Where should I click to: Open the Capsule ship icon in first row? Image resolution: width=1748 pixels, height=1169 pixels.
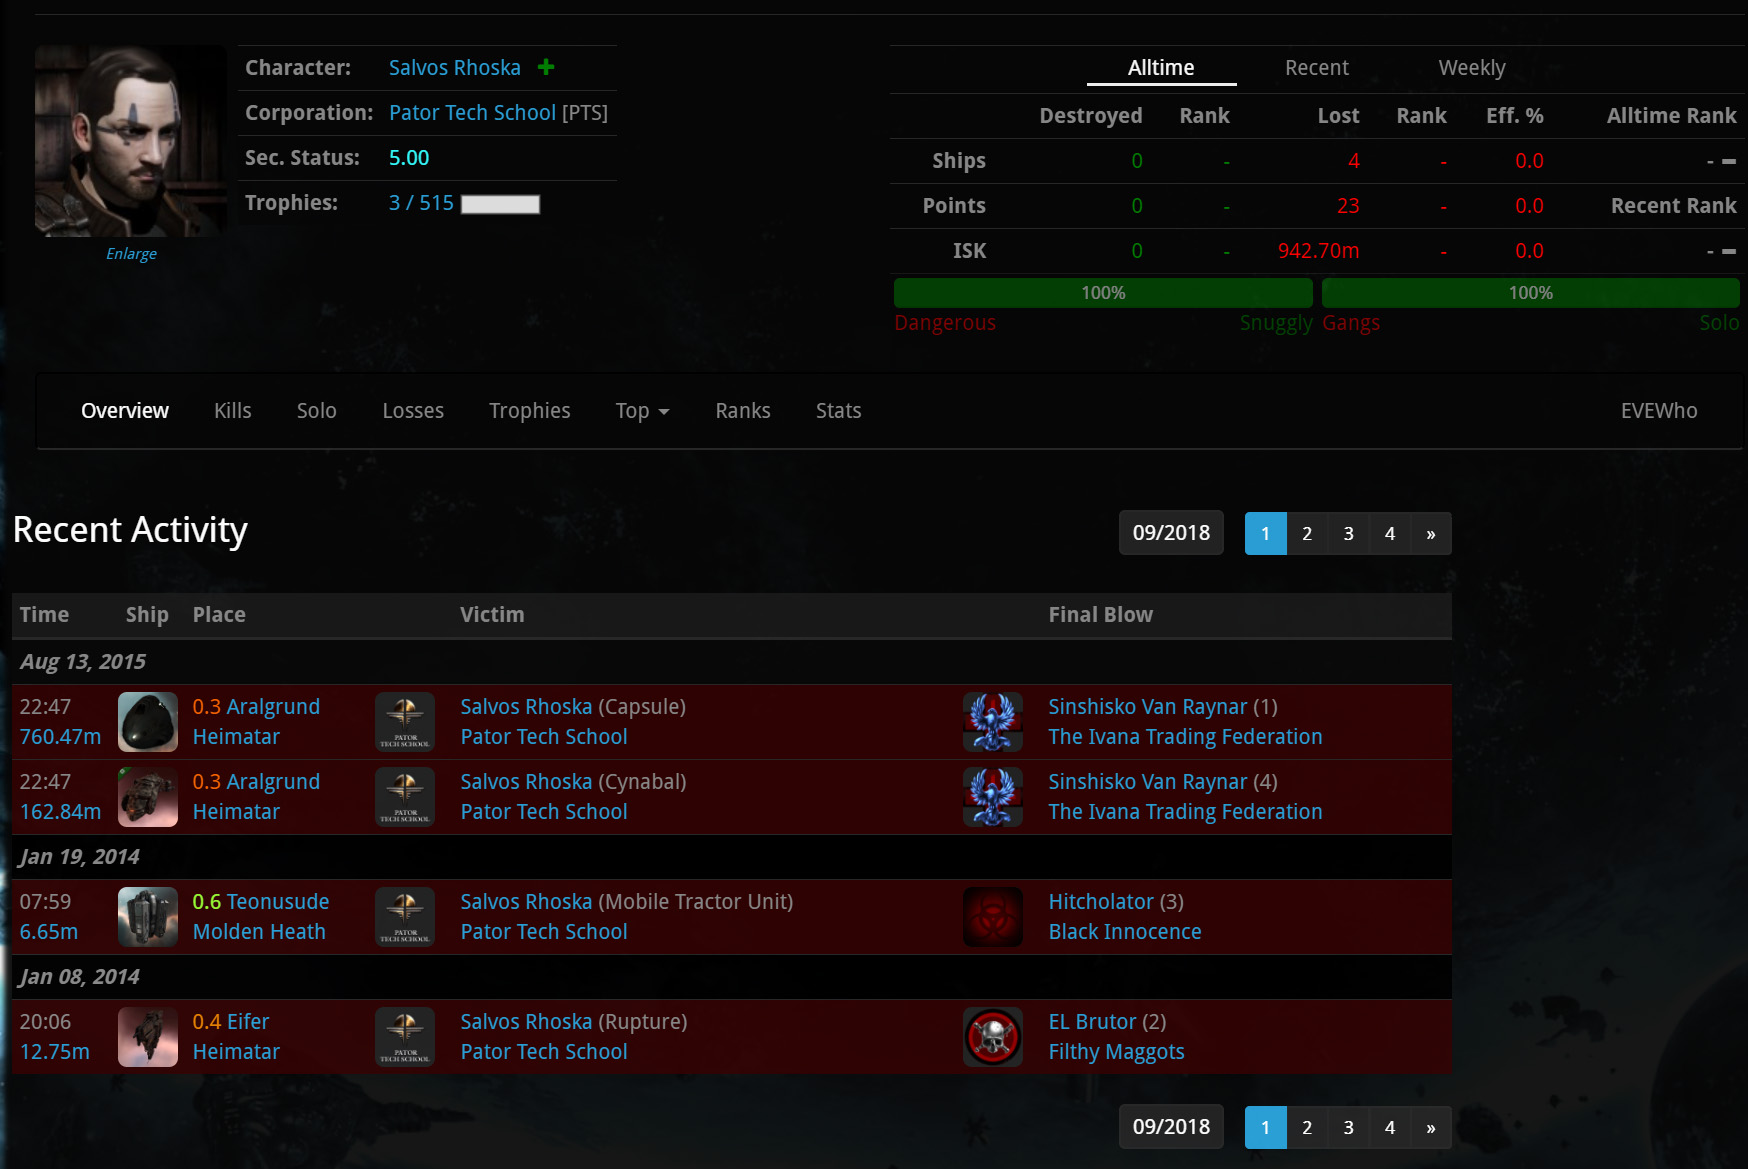tap(148, 722)
